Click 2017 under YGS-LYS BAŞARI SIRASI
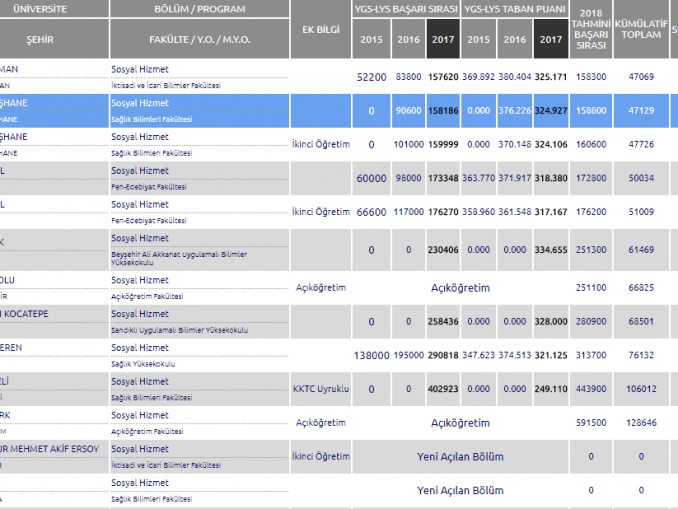This screenshot has height=509, width=678. [443, 40]
